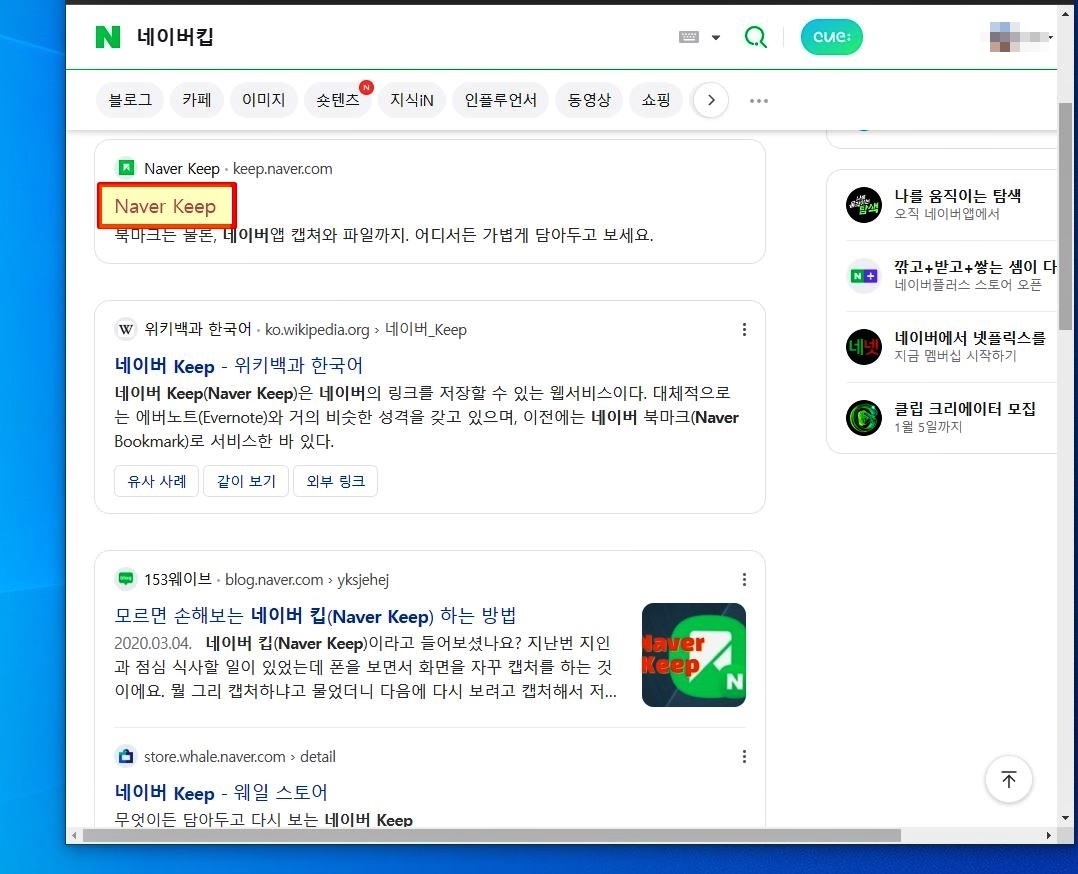Click the green search magnifier icon

[x=756, y=37]
